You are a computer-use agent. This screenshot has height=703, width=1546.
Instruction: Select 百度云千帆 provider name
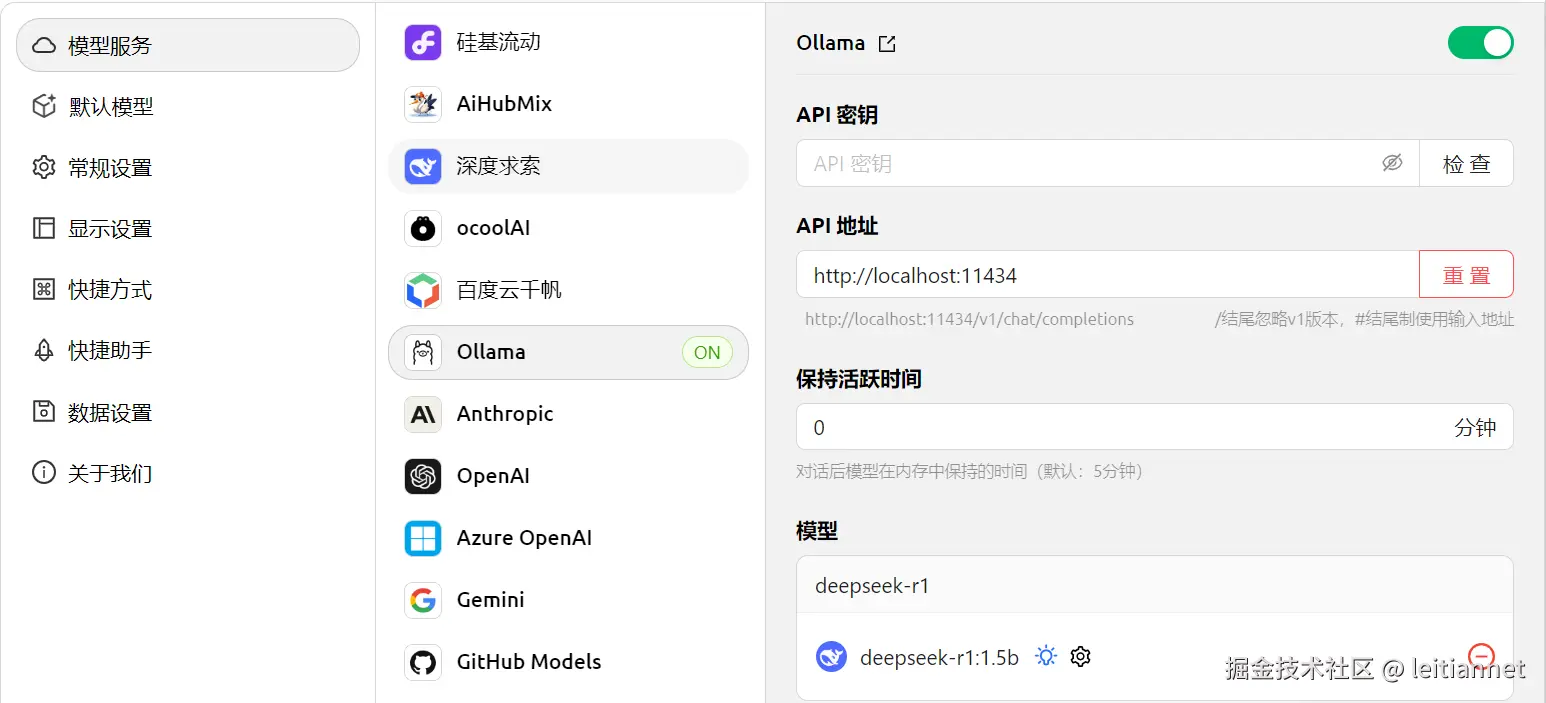[x=509, y=290]
